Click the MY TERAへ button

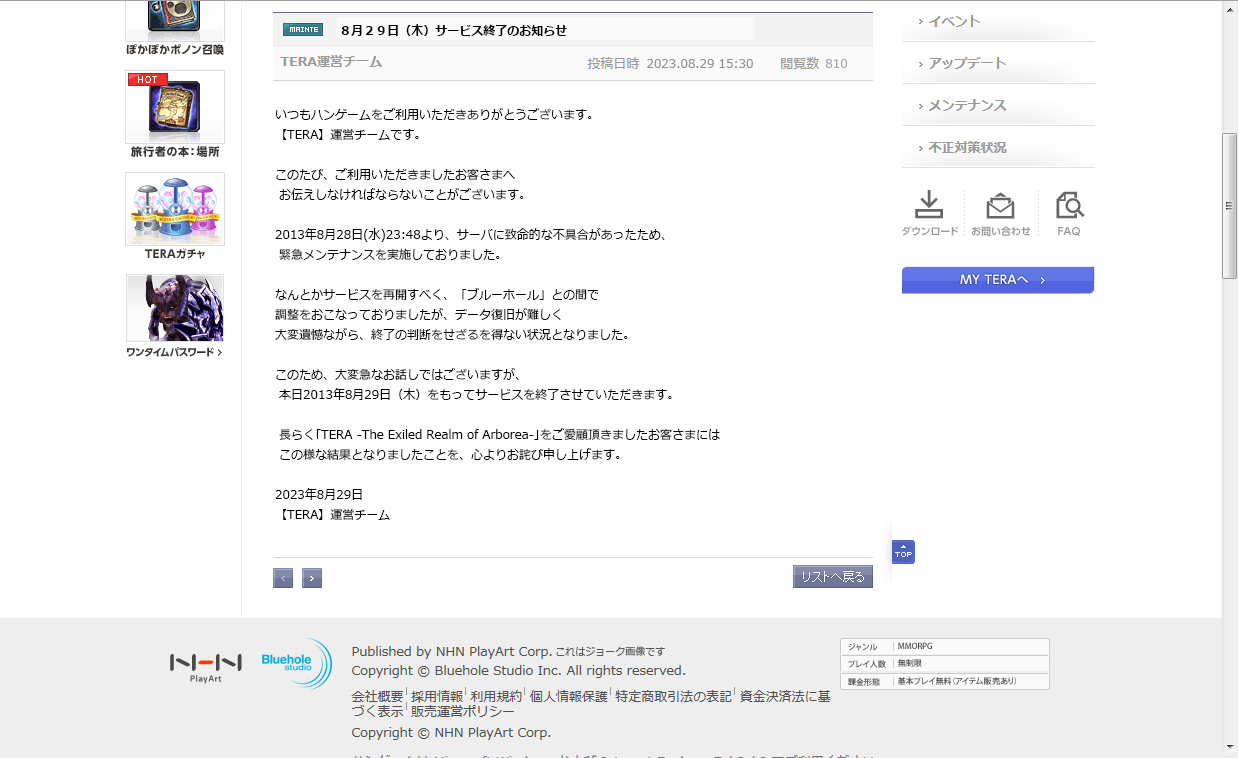pyautogui.click(x=998, y=280)
